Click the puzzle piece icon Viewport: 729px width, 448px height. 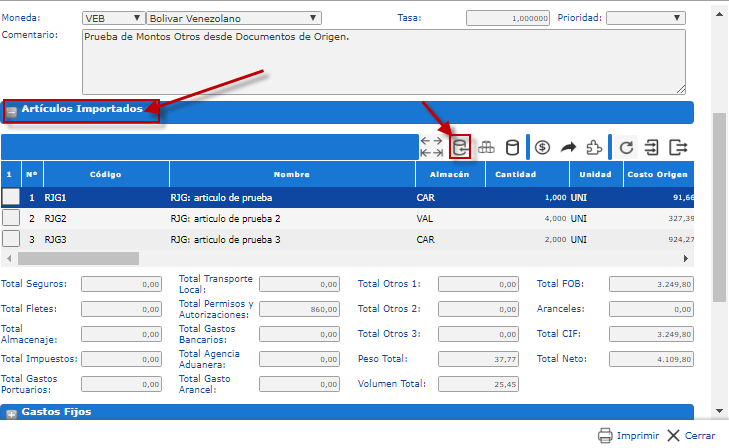pos(595,147)
